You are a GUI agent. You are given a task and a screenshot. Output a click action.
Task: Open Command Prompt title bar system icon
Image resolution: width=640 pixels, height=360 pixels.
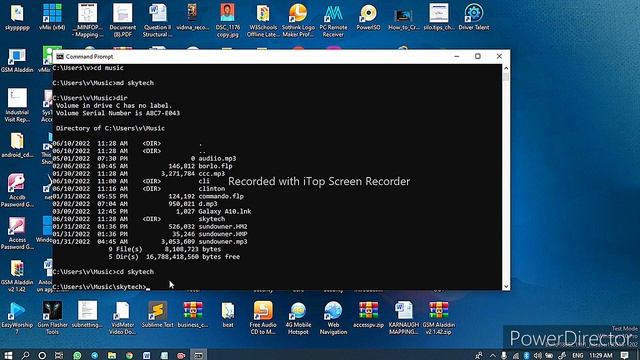(60, 56)
